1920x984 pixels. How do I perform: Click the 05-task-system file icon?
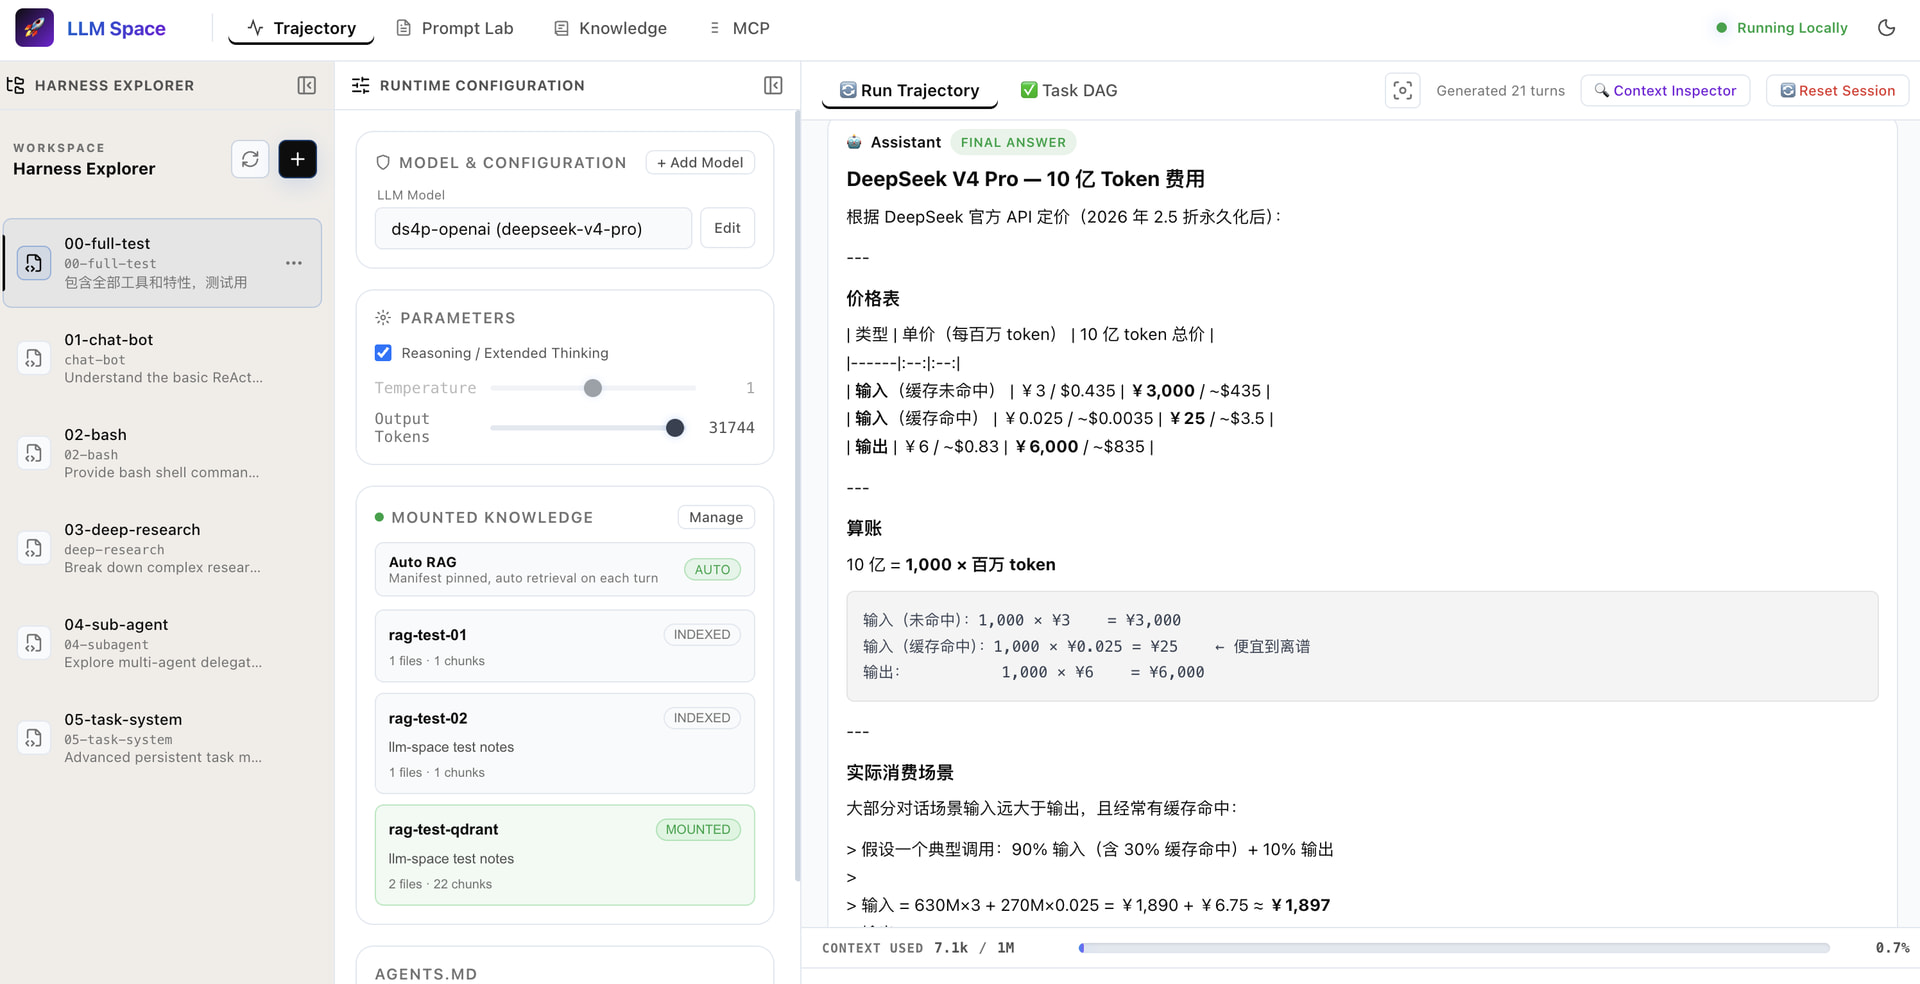[x=34, y=738]
